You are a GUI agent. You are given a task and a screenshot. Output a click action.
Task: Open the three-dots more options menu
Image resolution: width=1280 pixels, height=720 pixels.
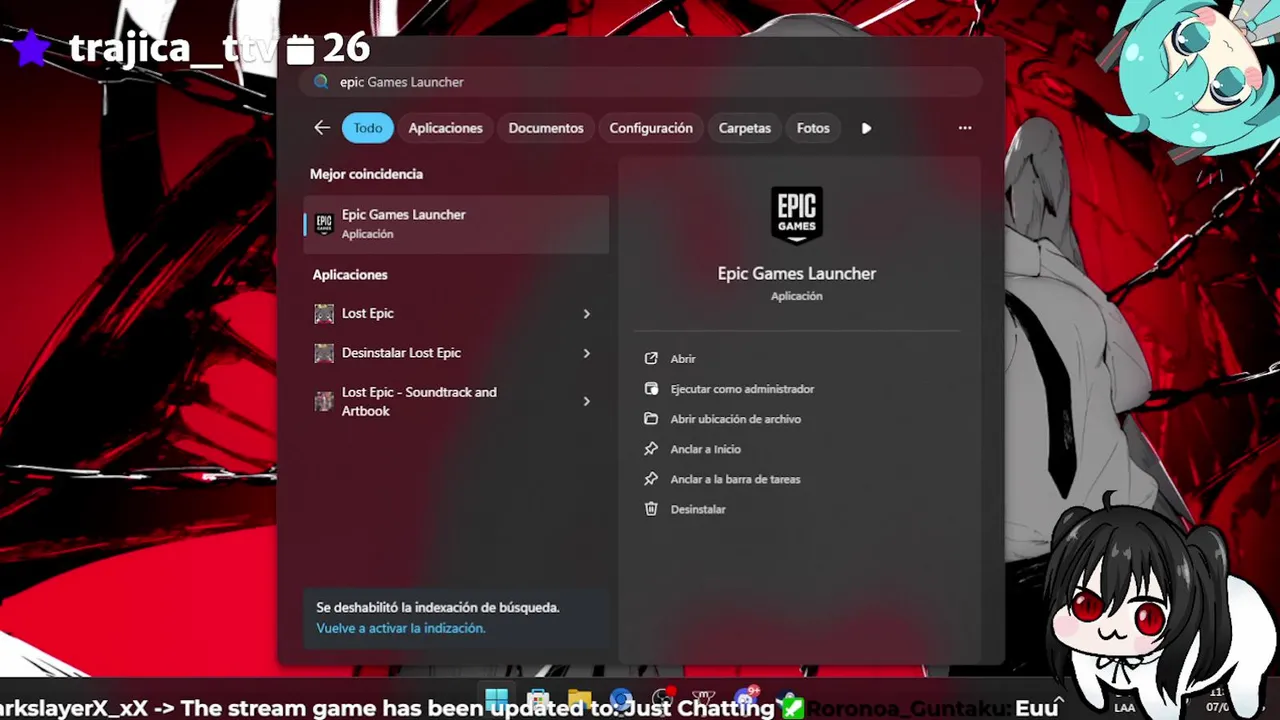tap(965, 128)
